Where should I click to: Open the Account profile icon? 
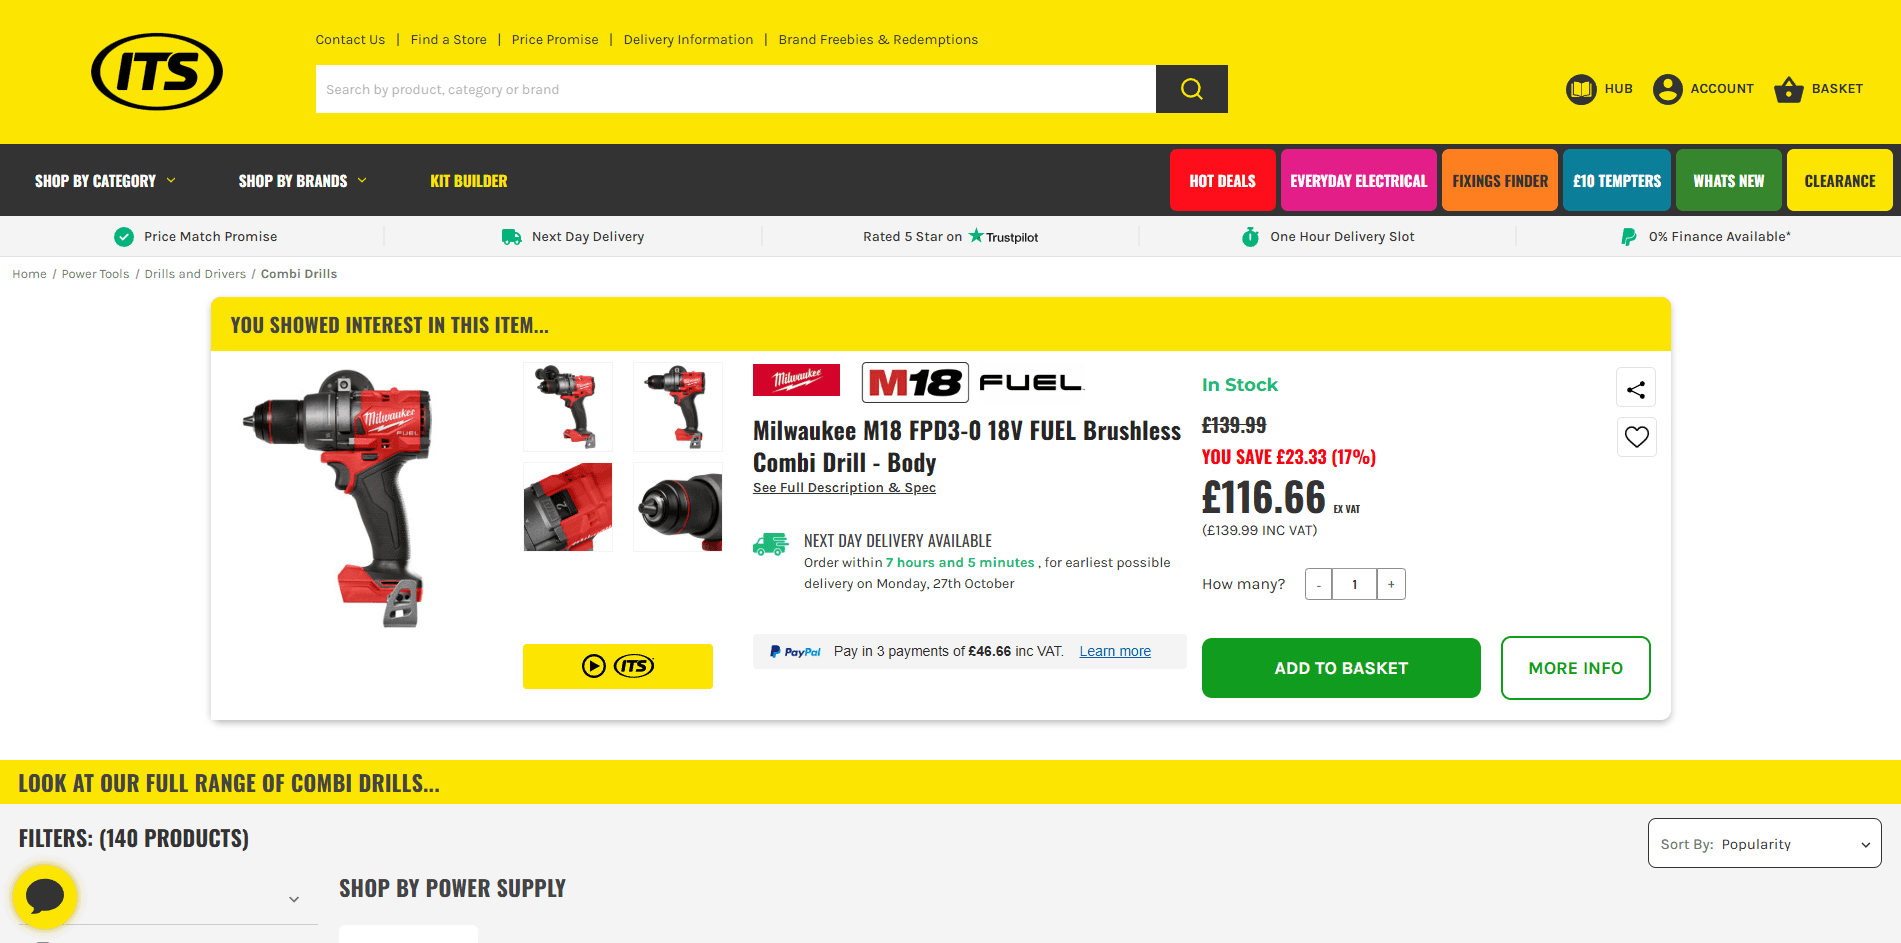pyautogui.click(x=1667, y=89)
